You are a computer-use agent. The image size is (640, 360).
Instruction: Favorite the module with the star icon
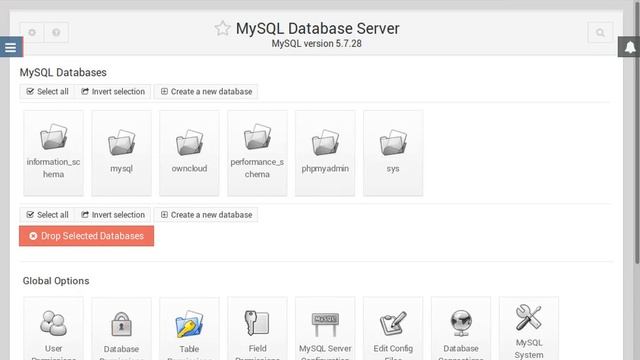(222, 29)
